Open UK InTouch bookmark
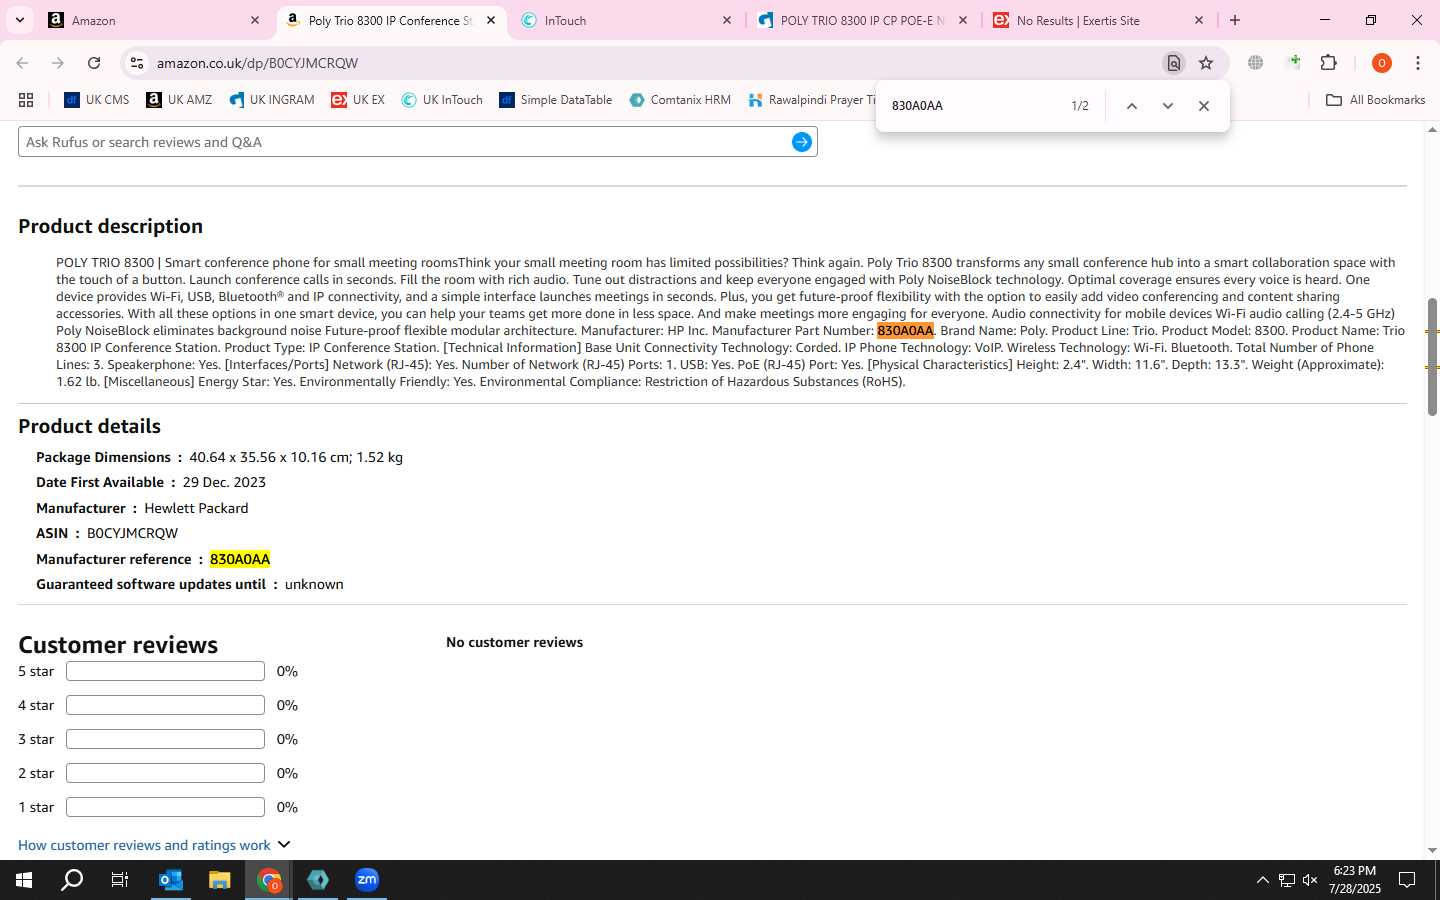Viewport: 1440px width, 900px height. pyautogui.click(x=442, y=100)
